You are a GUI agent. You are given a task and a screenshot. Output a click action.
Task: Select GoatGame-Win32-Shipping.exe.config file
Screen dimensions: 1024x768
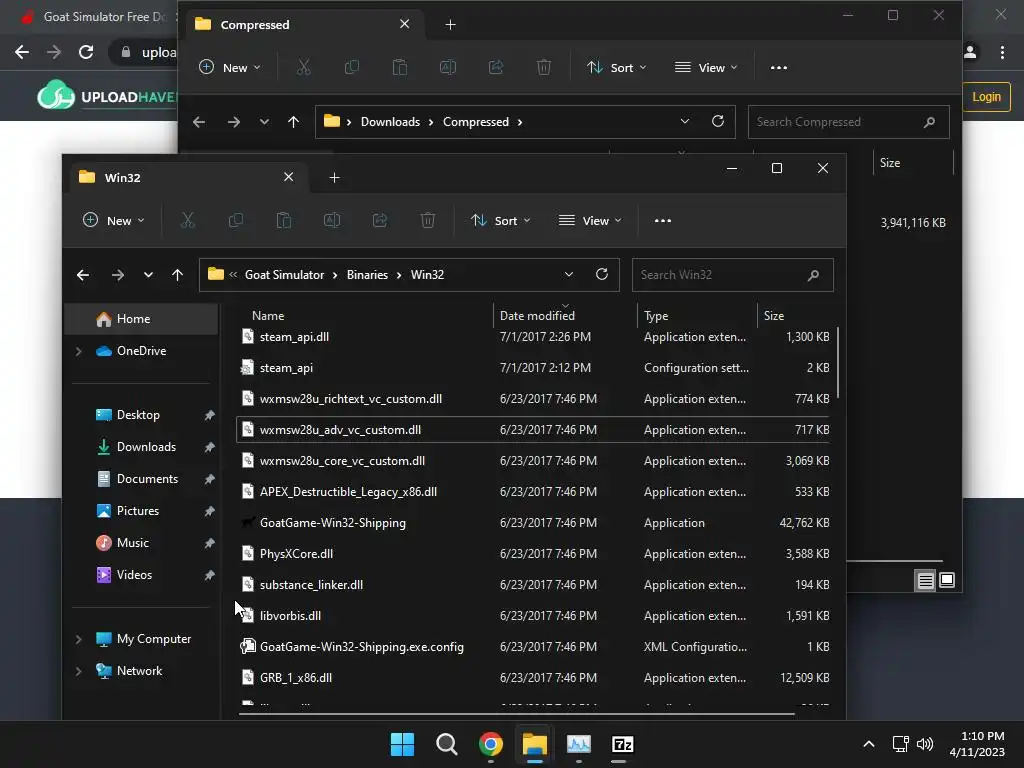(533, 647)
